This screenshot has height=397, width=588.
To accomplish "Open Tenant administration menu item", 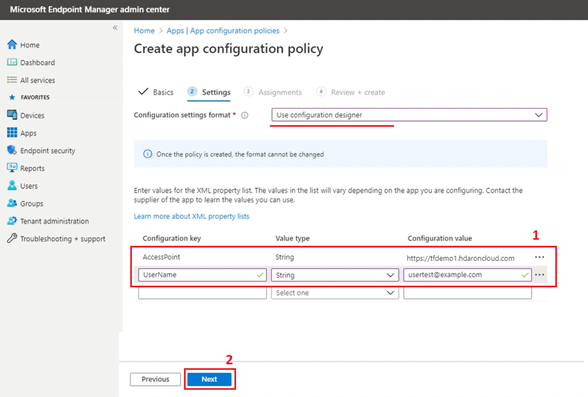I will pyautogui.click(x=54, y=221).
